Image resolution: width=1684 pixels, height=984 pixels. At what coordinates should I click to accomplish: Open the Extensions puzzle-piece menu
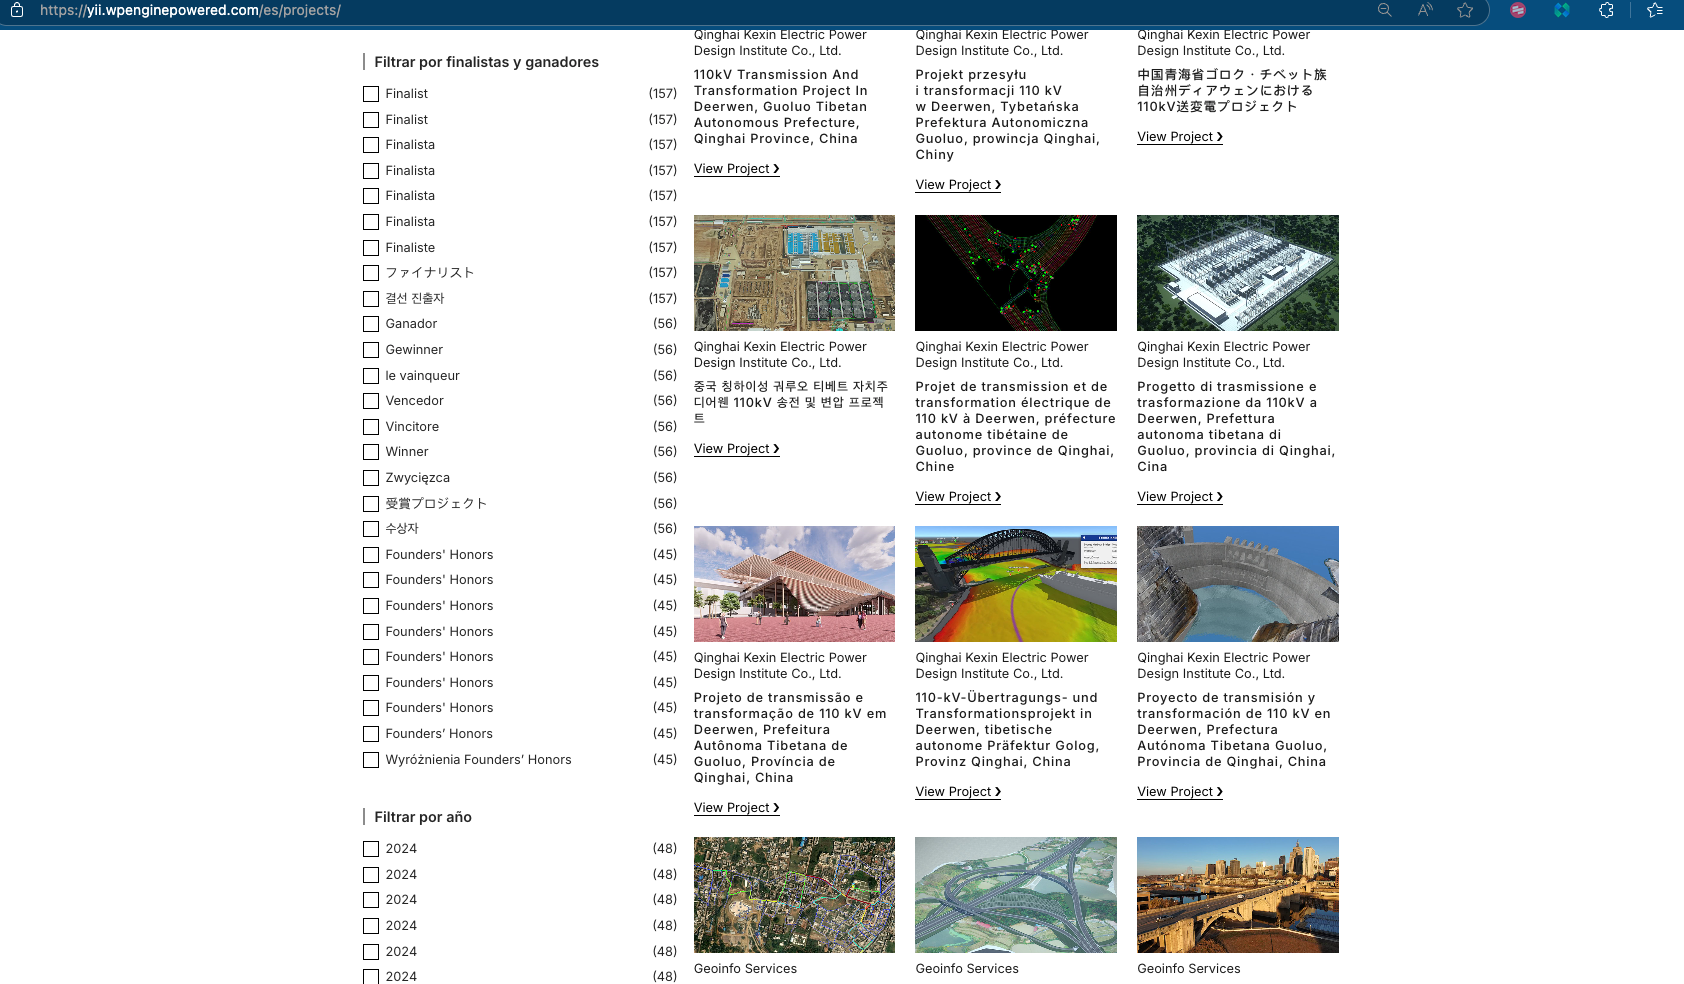[1606, 10]
